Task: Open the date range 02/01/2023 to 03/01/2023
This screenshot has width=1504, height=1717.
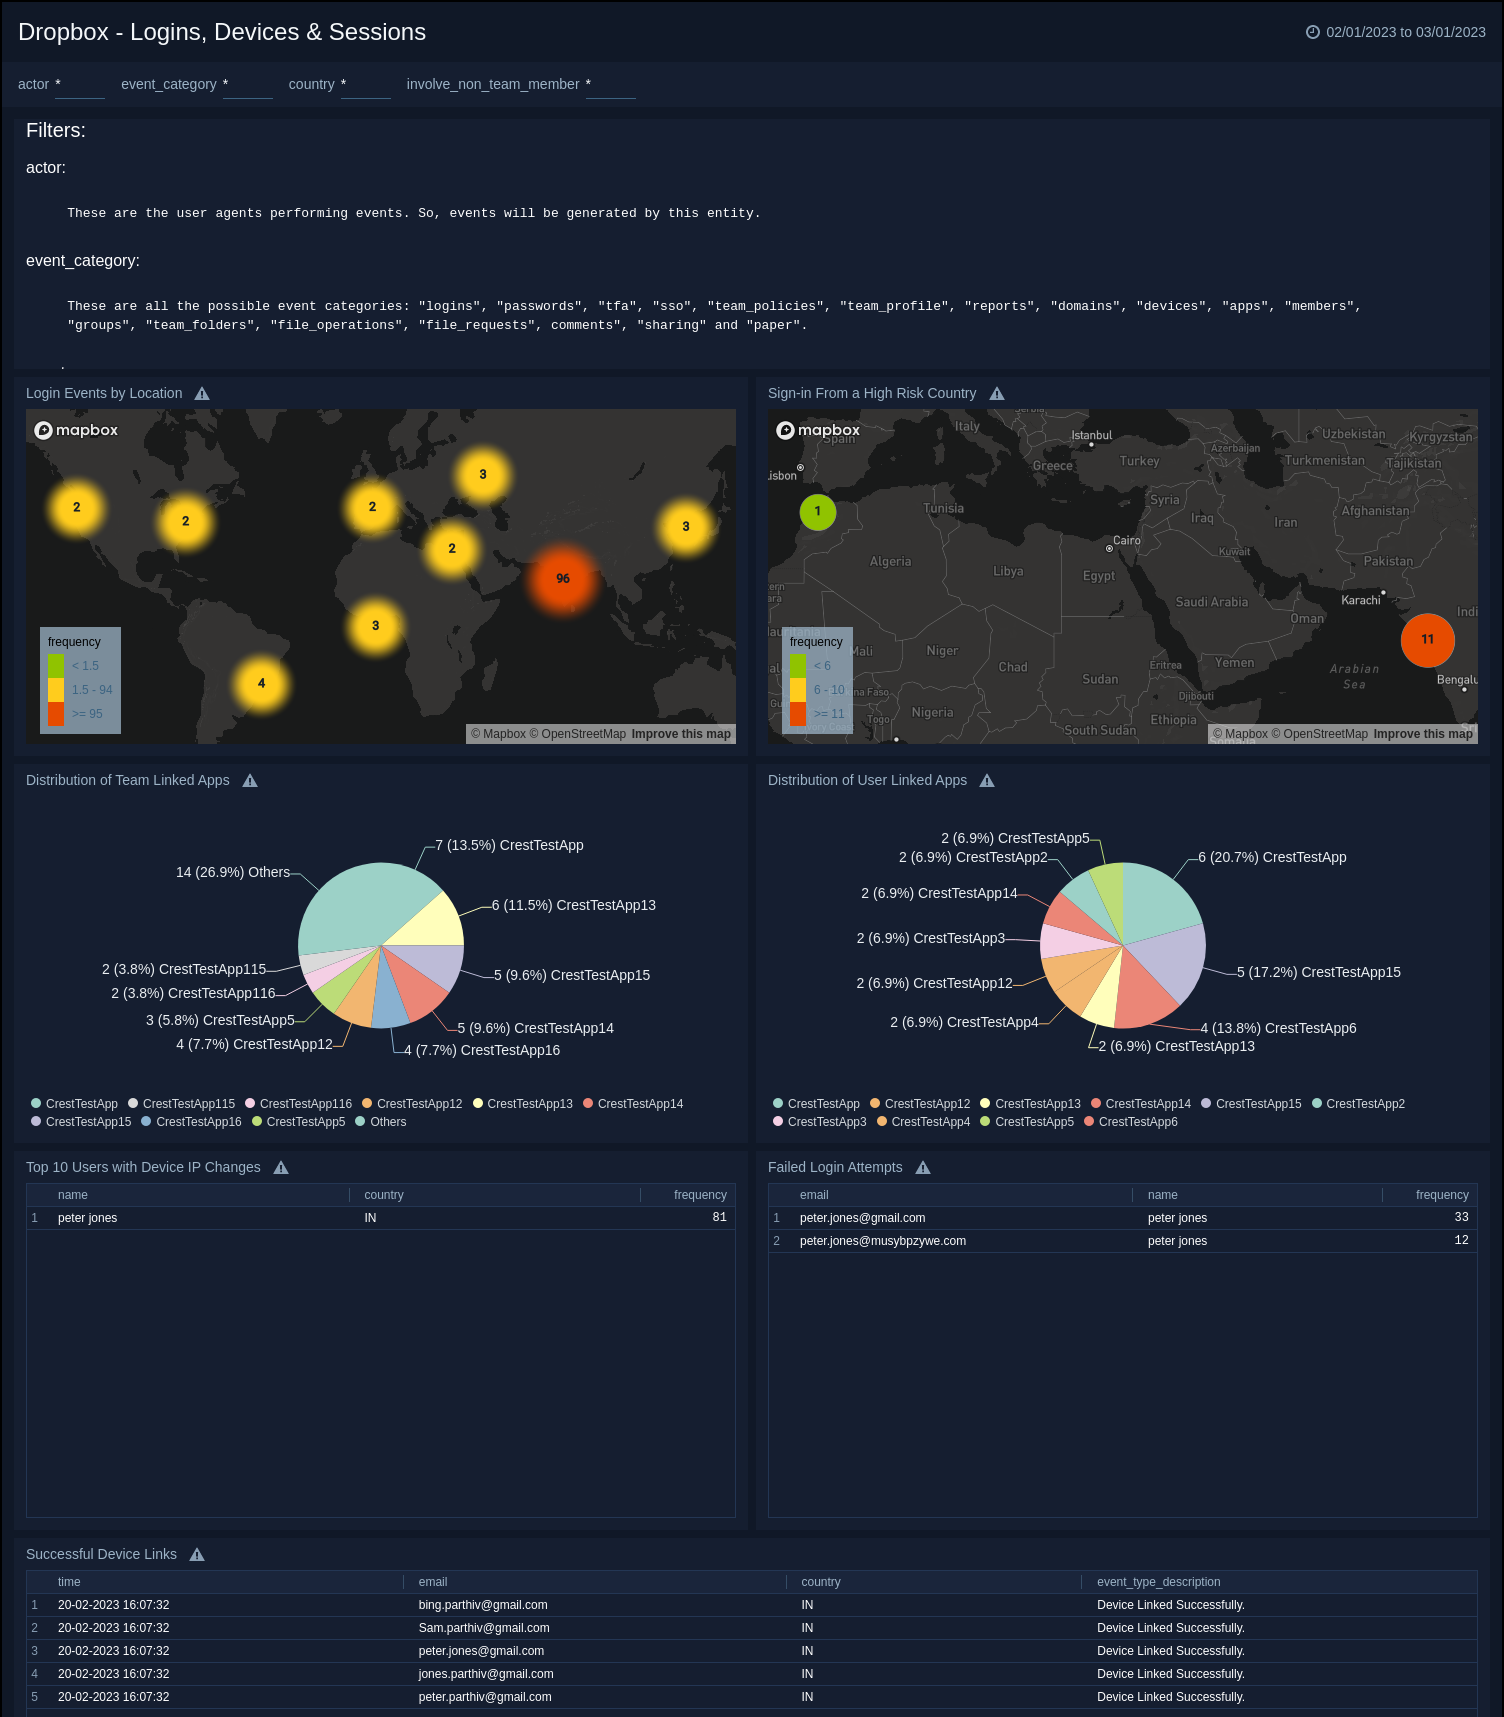Action: pyautogui.click(x=1405, y=32)
